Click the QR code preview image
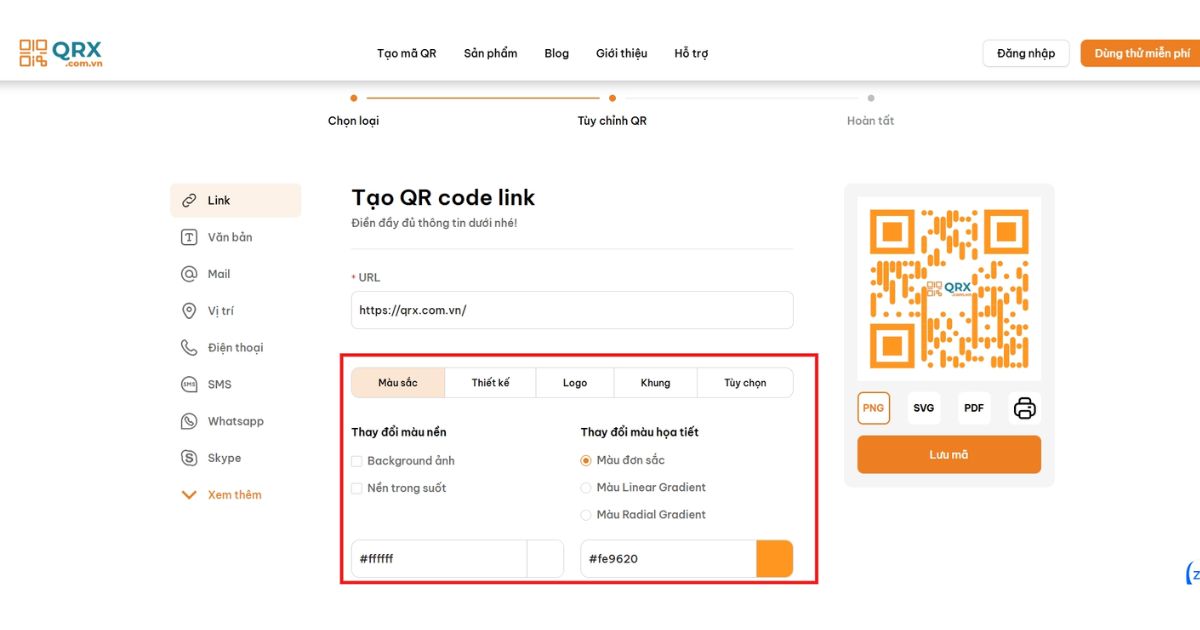1200x630 pixels. pos(949,289)
